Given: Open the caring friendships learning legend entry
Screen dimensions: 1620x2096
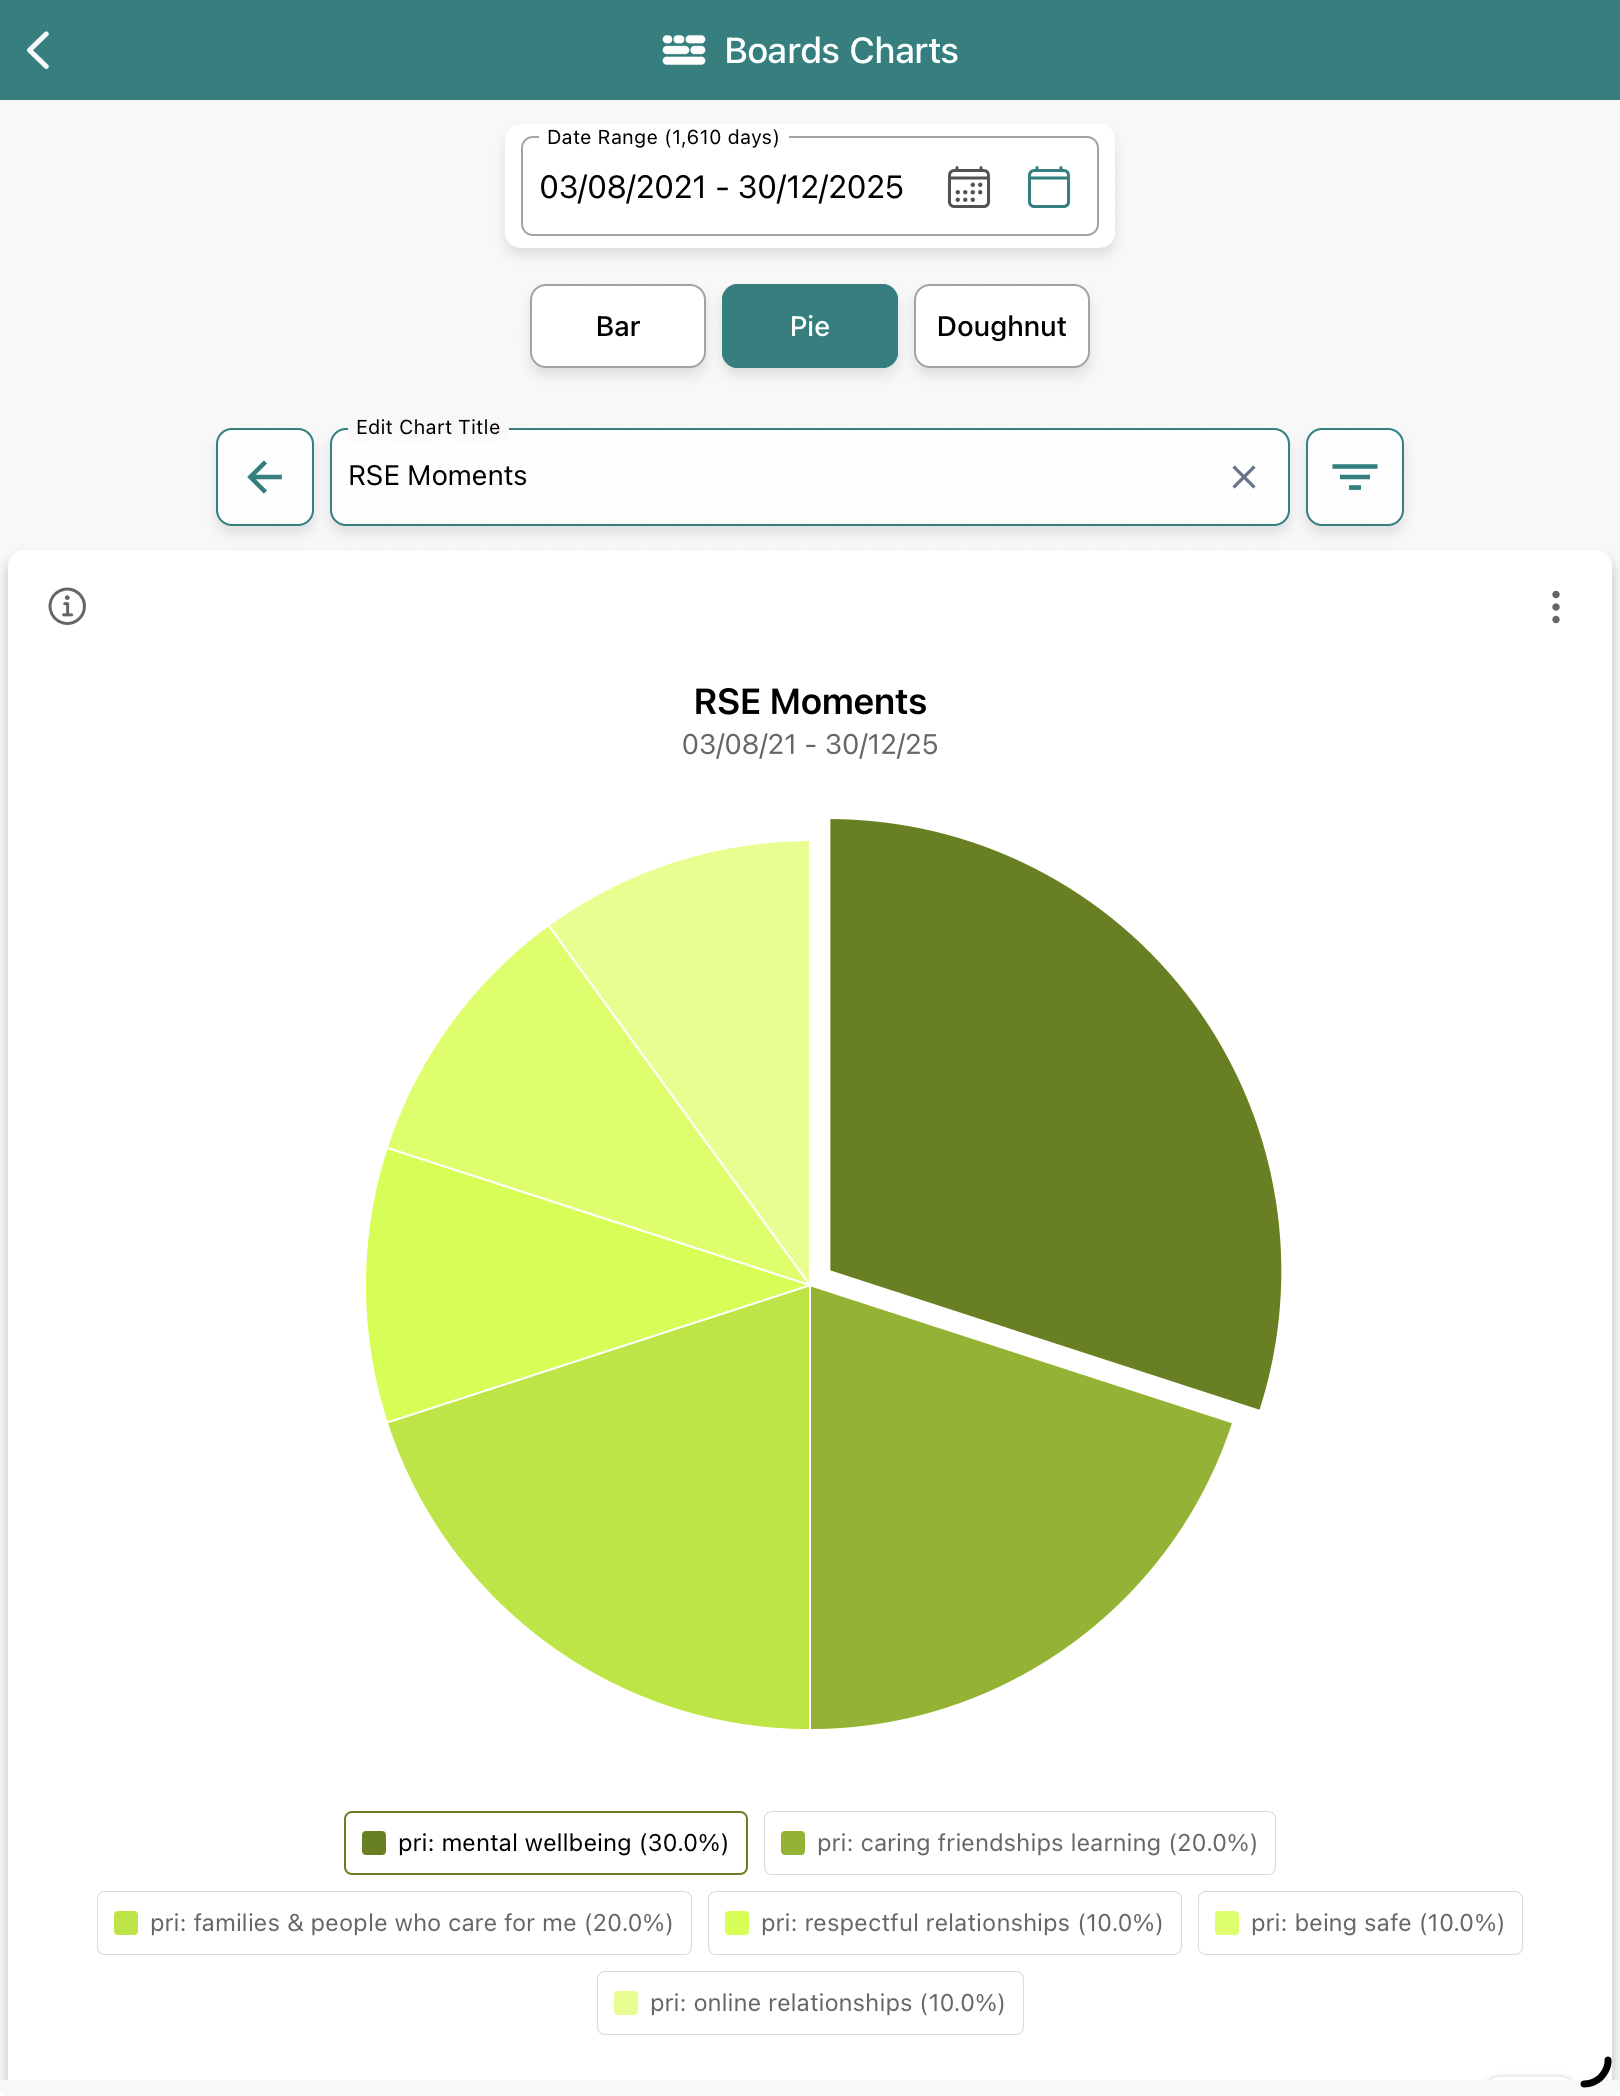Looking at the screenshot, I should 1019,1843.
